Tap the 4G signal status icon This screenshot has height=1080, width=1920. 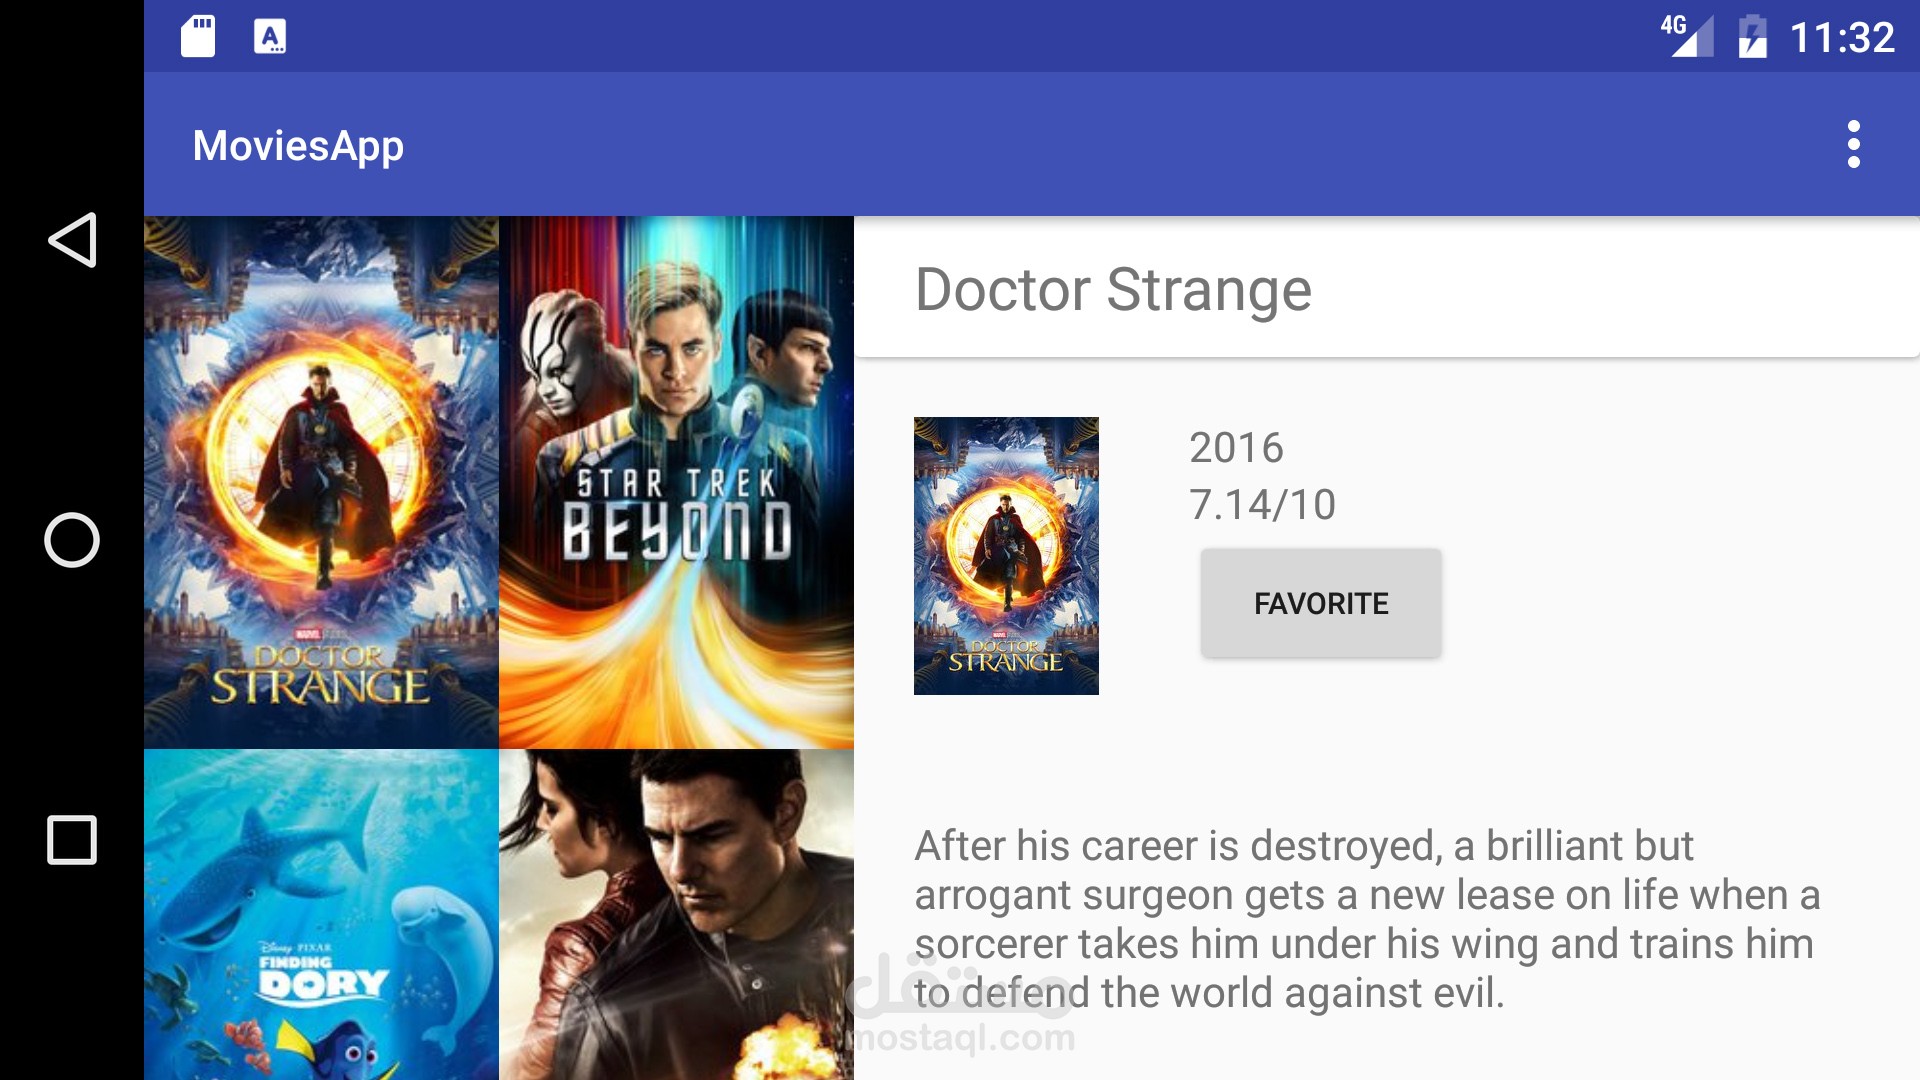(1687, 36)
